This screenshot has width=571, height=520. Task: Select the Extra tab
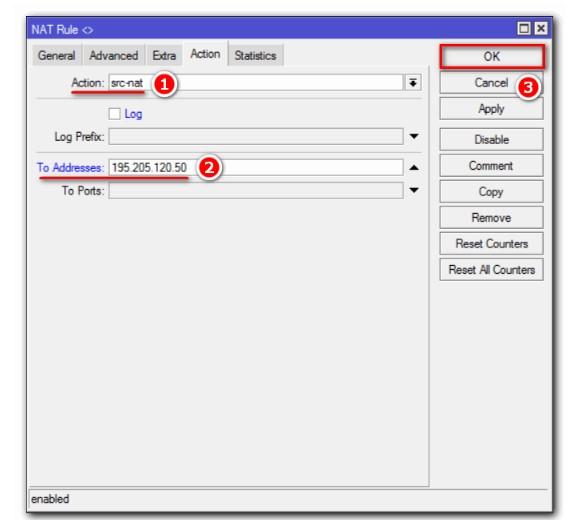164,56
